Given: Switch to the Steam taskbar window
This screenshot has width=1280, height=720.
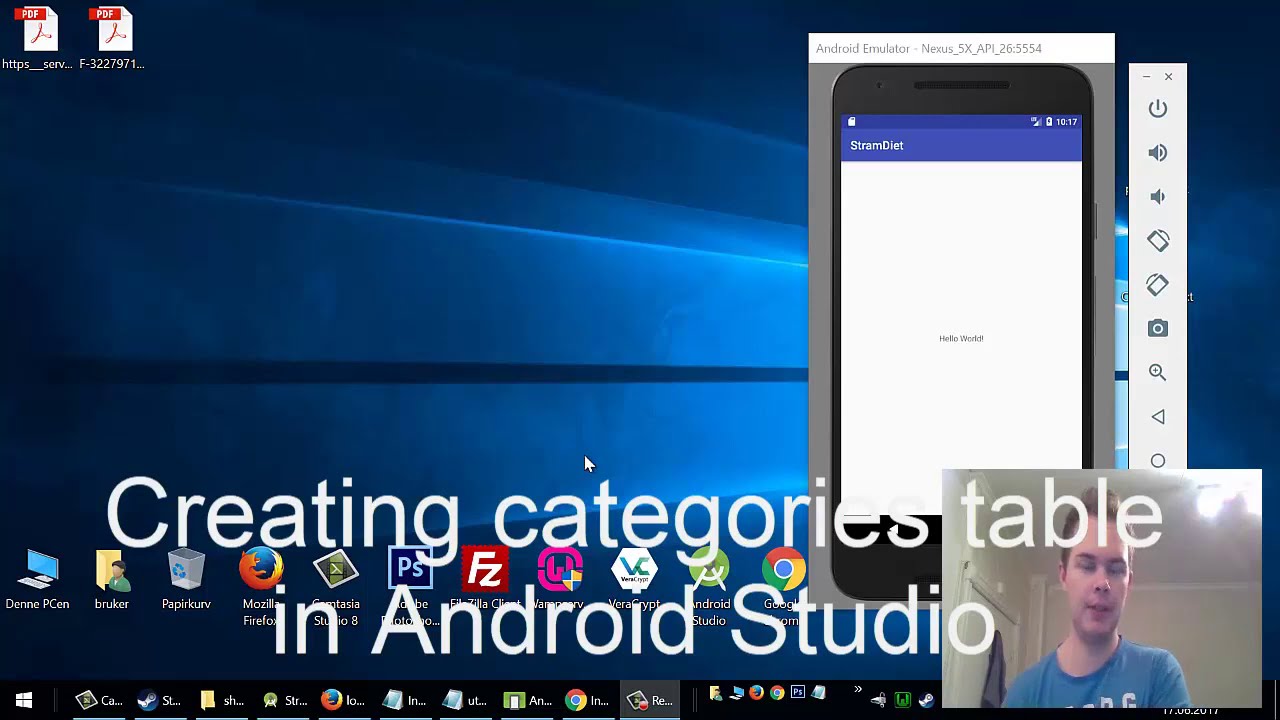Looking at the screenshot, I should tap(159, 700).
